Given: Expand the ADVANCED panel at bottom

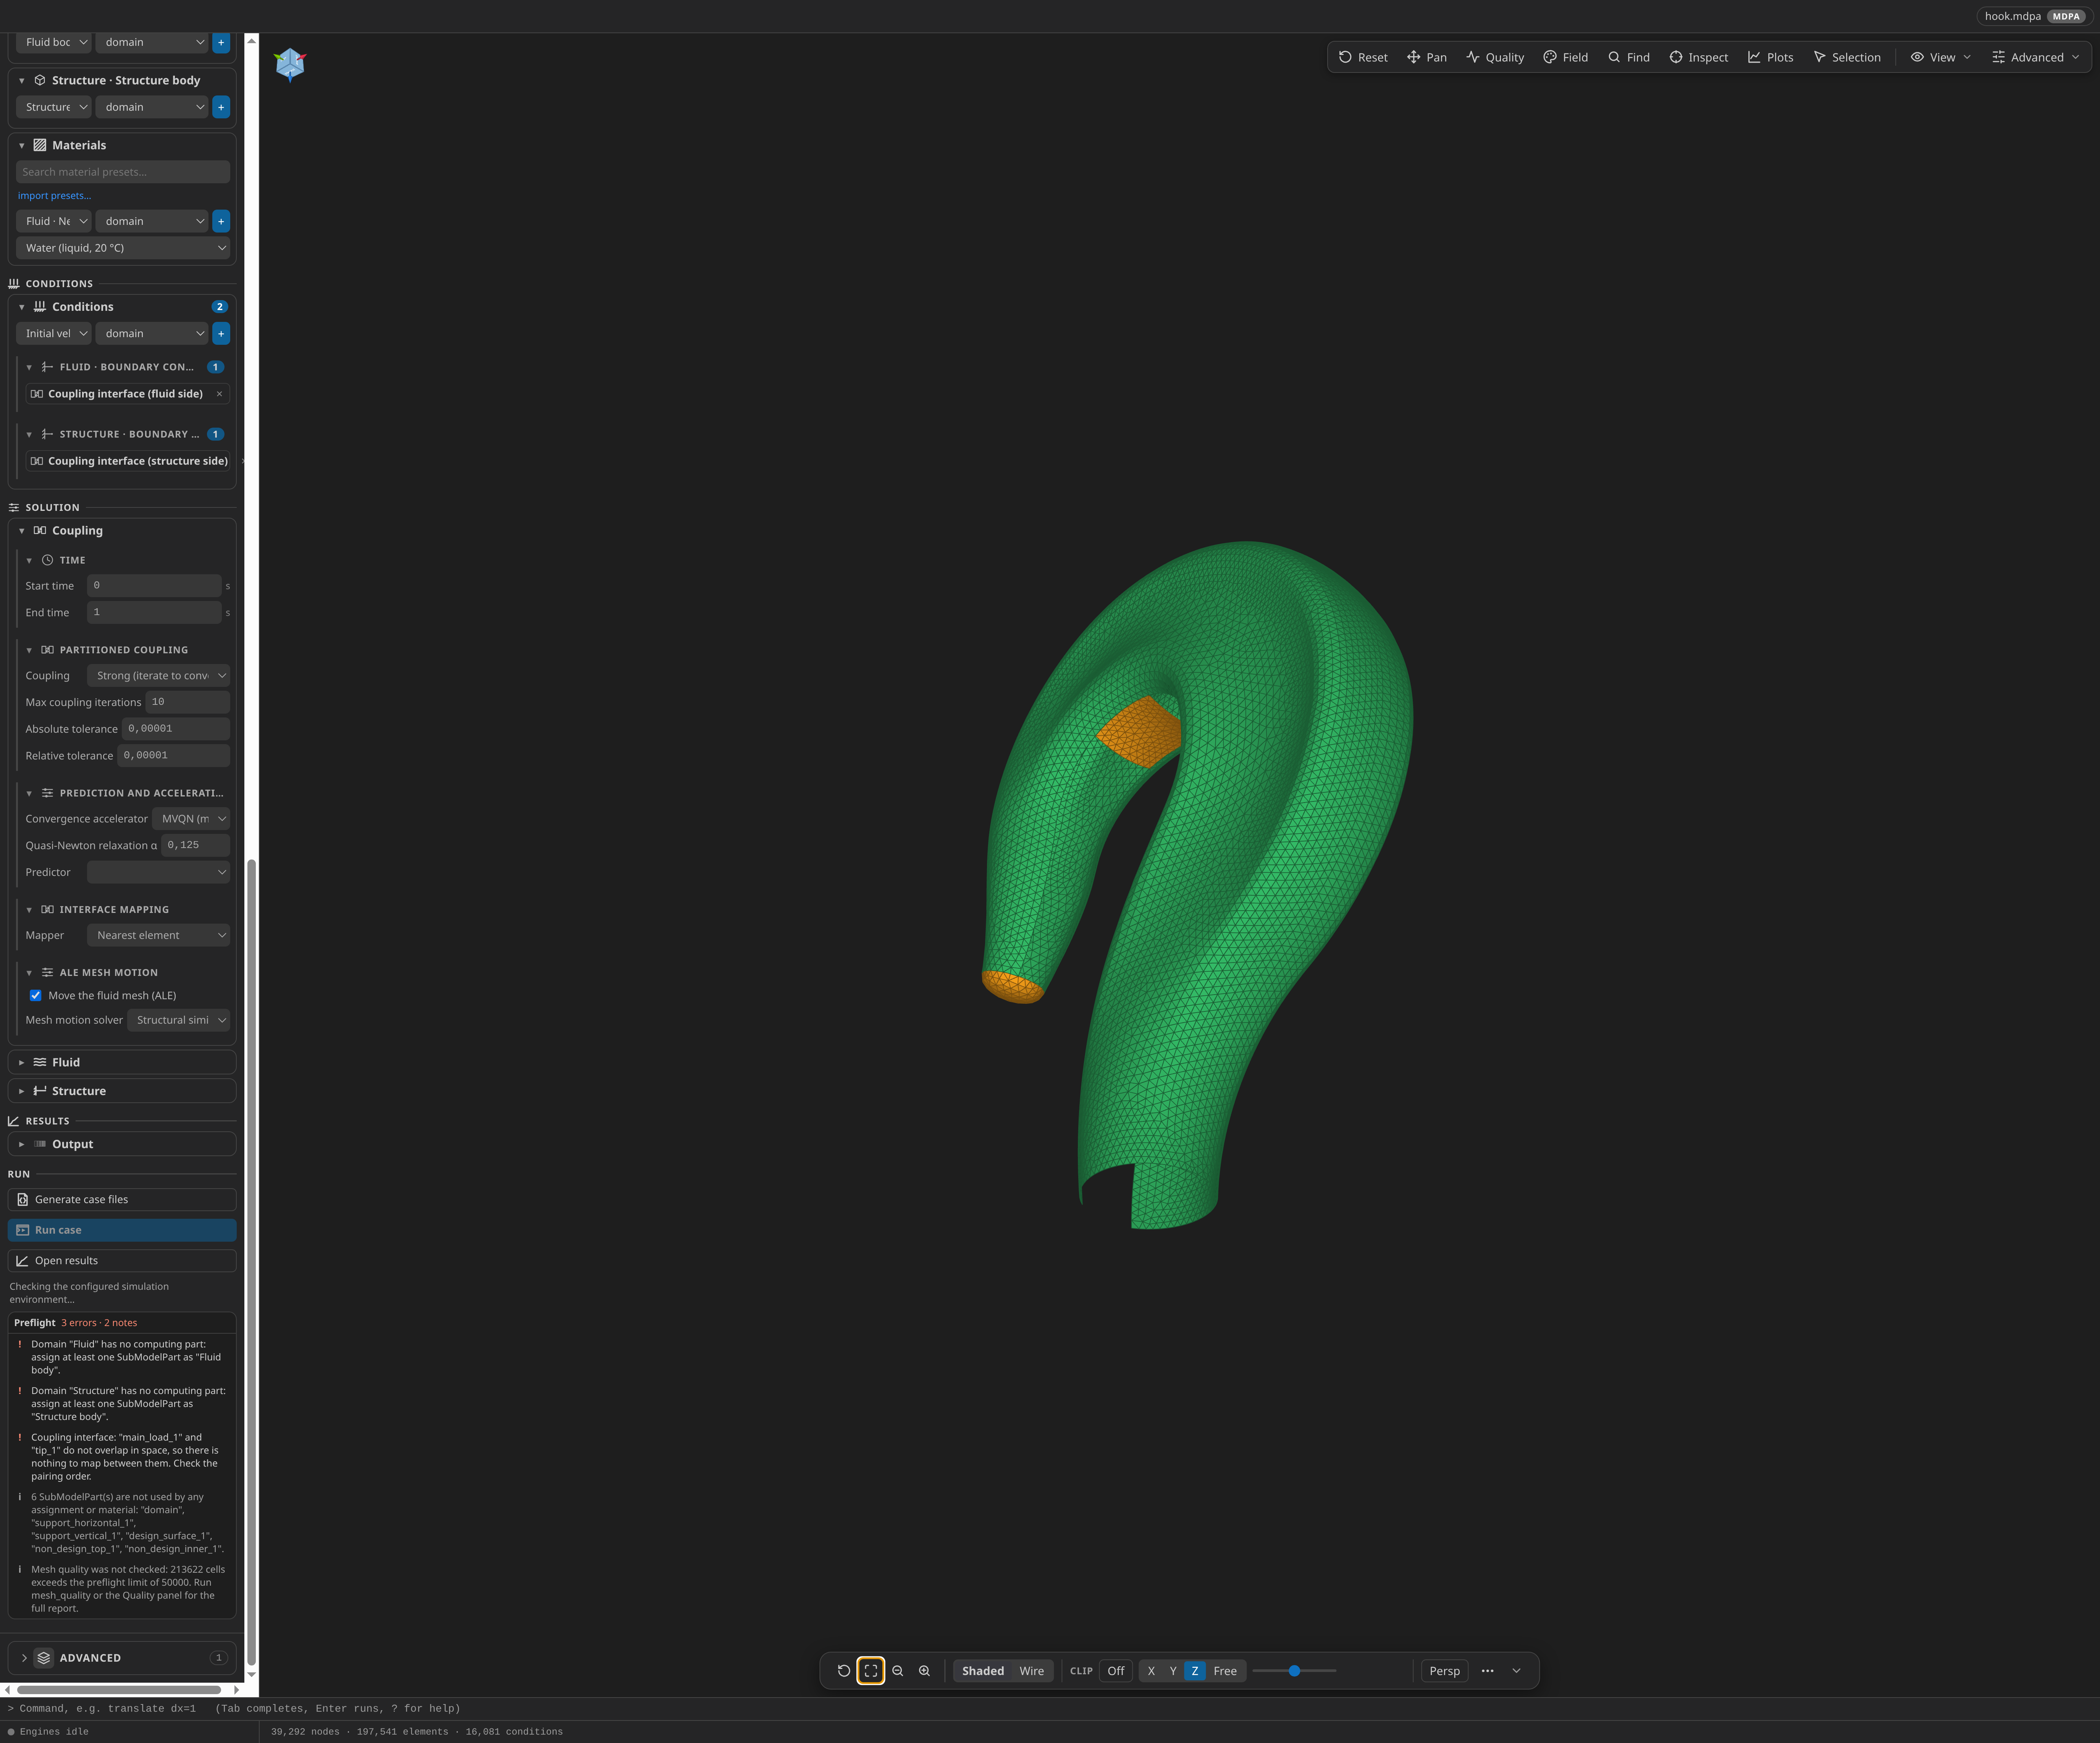Looking at the screenshot, I should pos(122,1658).
